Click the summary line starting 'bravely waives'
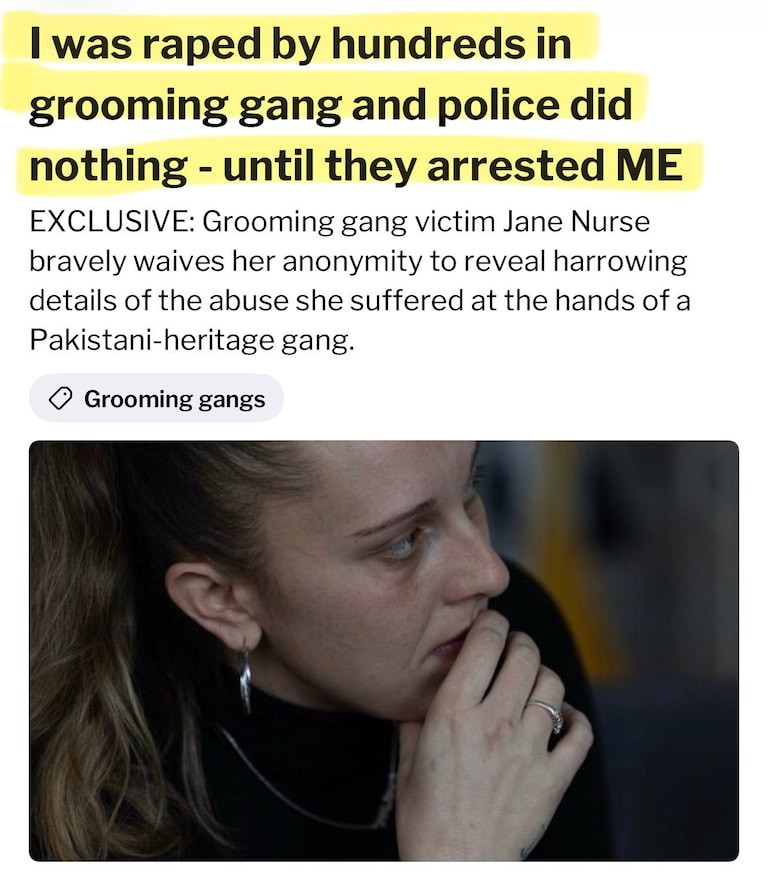Image resolution: width=768 pixels, height=890 pixels. point(358,262)
